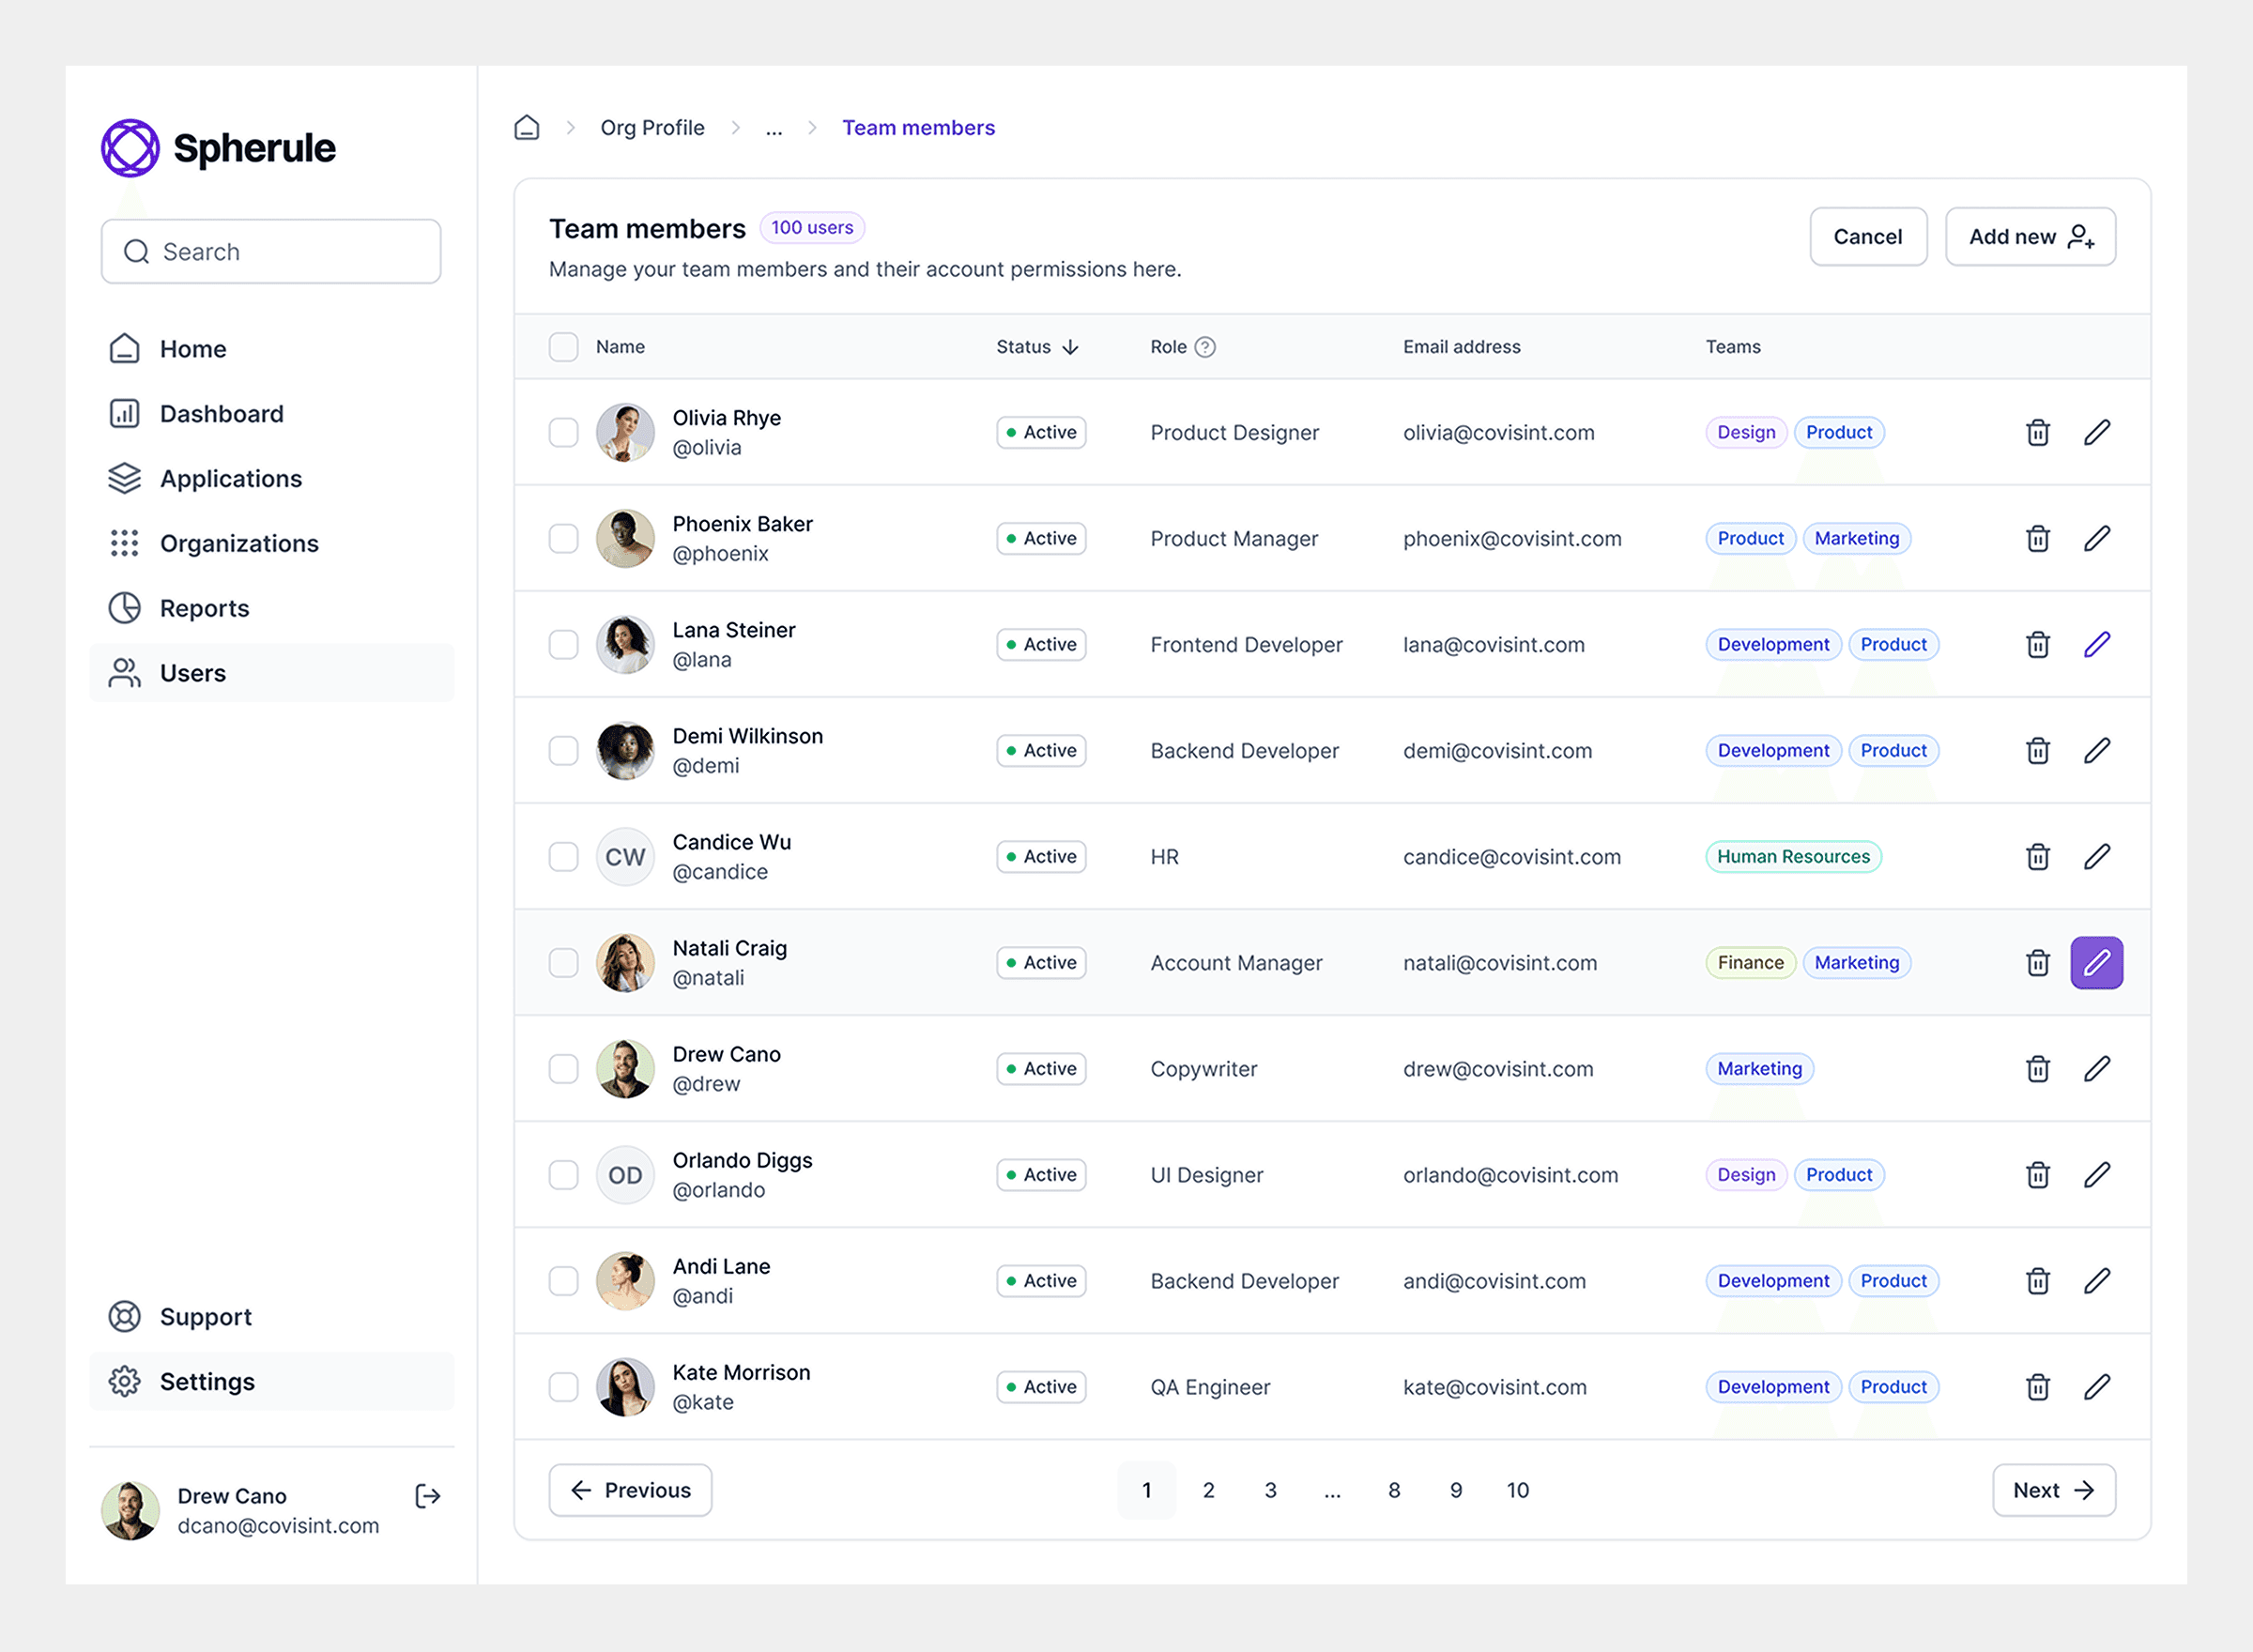Click the home breadcrumb icon
This screenshot has width=2253, height=1652.
tap(527, 128)
